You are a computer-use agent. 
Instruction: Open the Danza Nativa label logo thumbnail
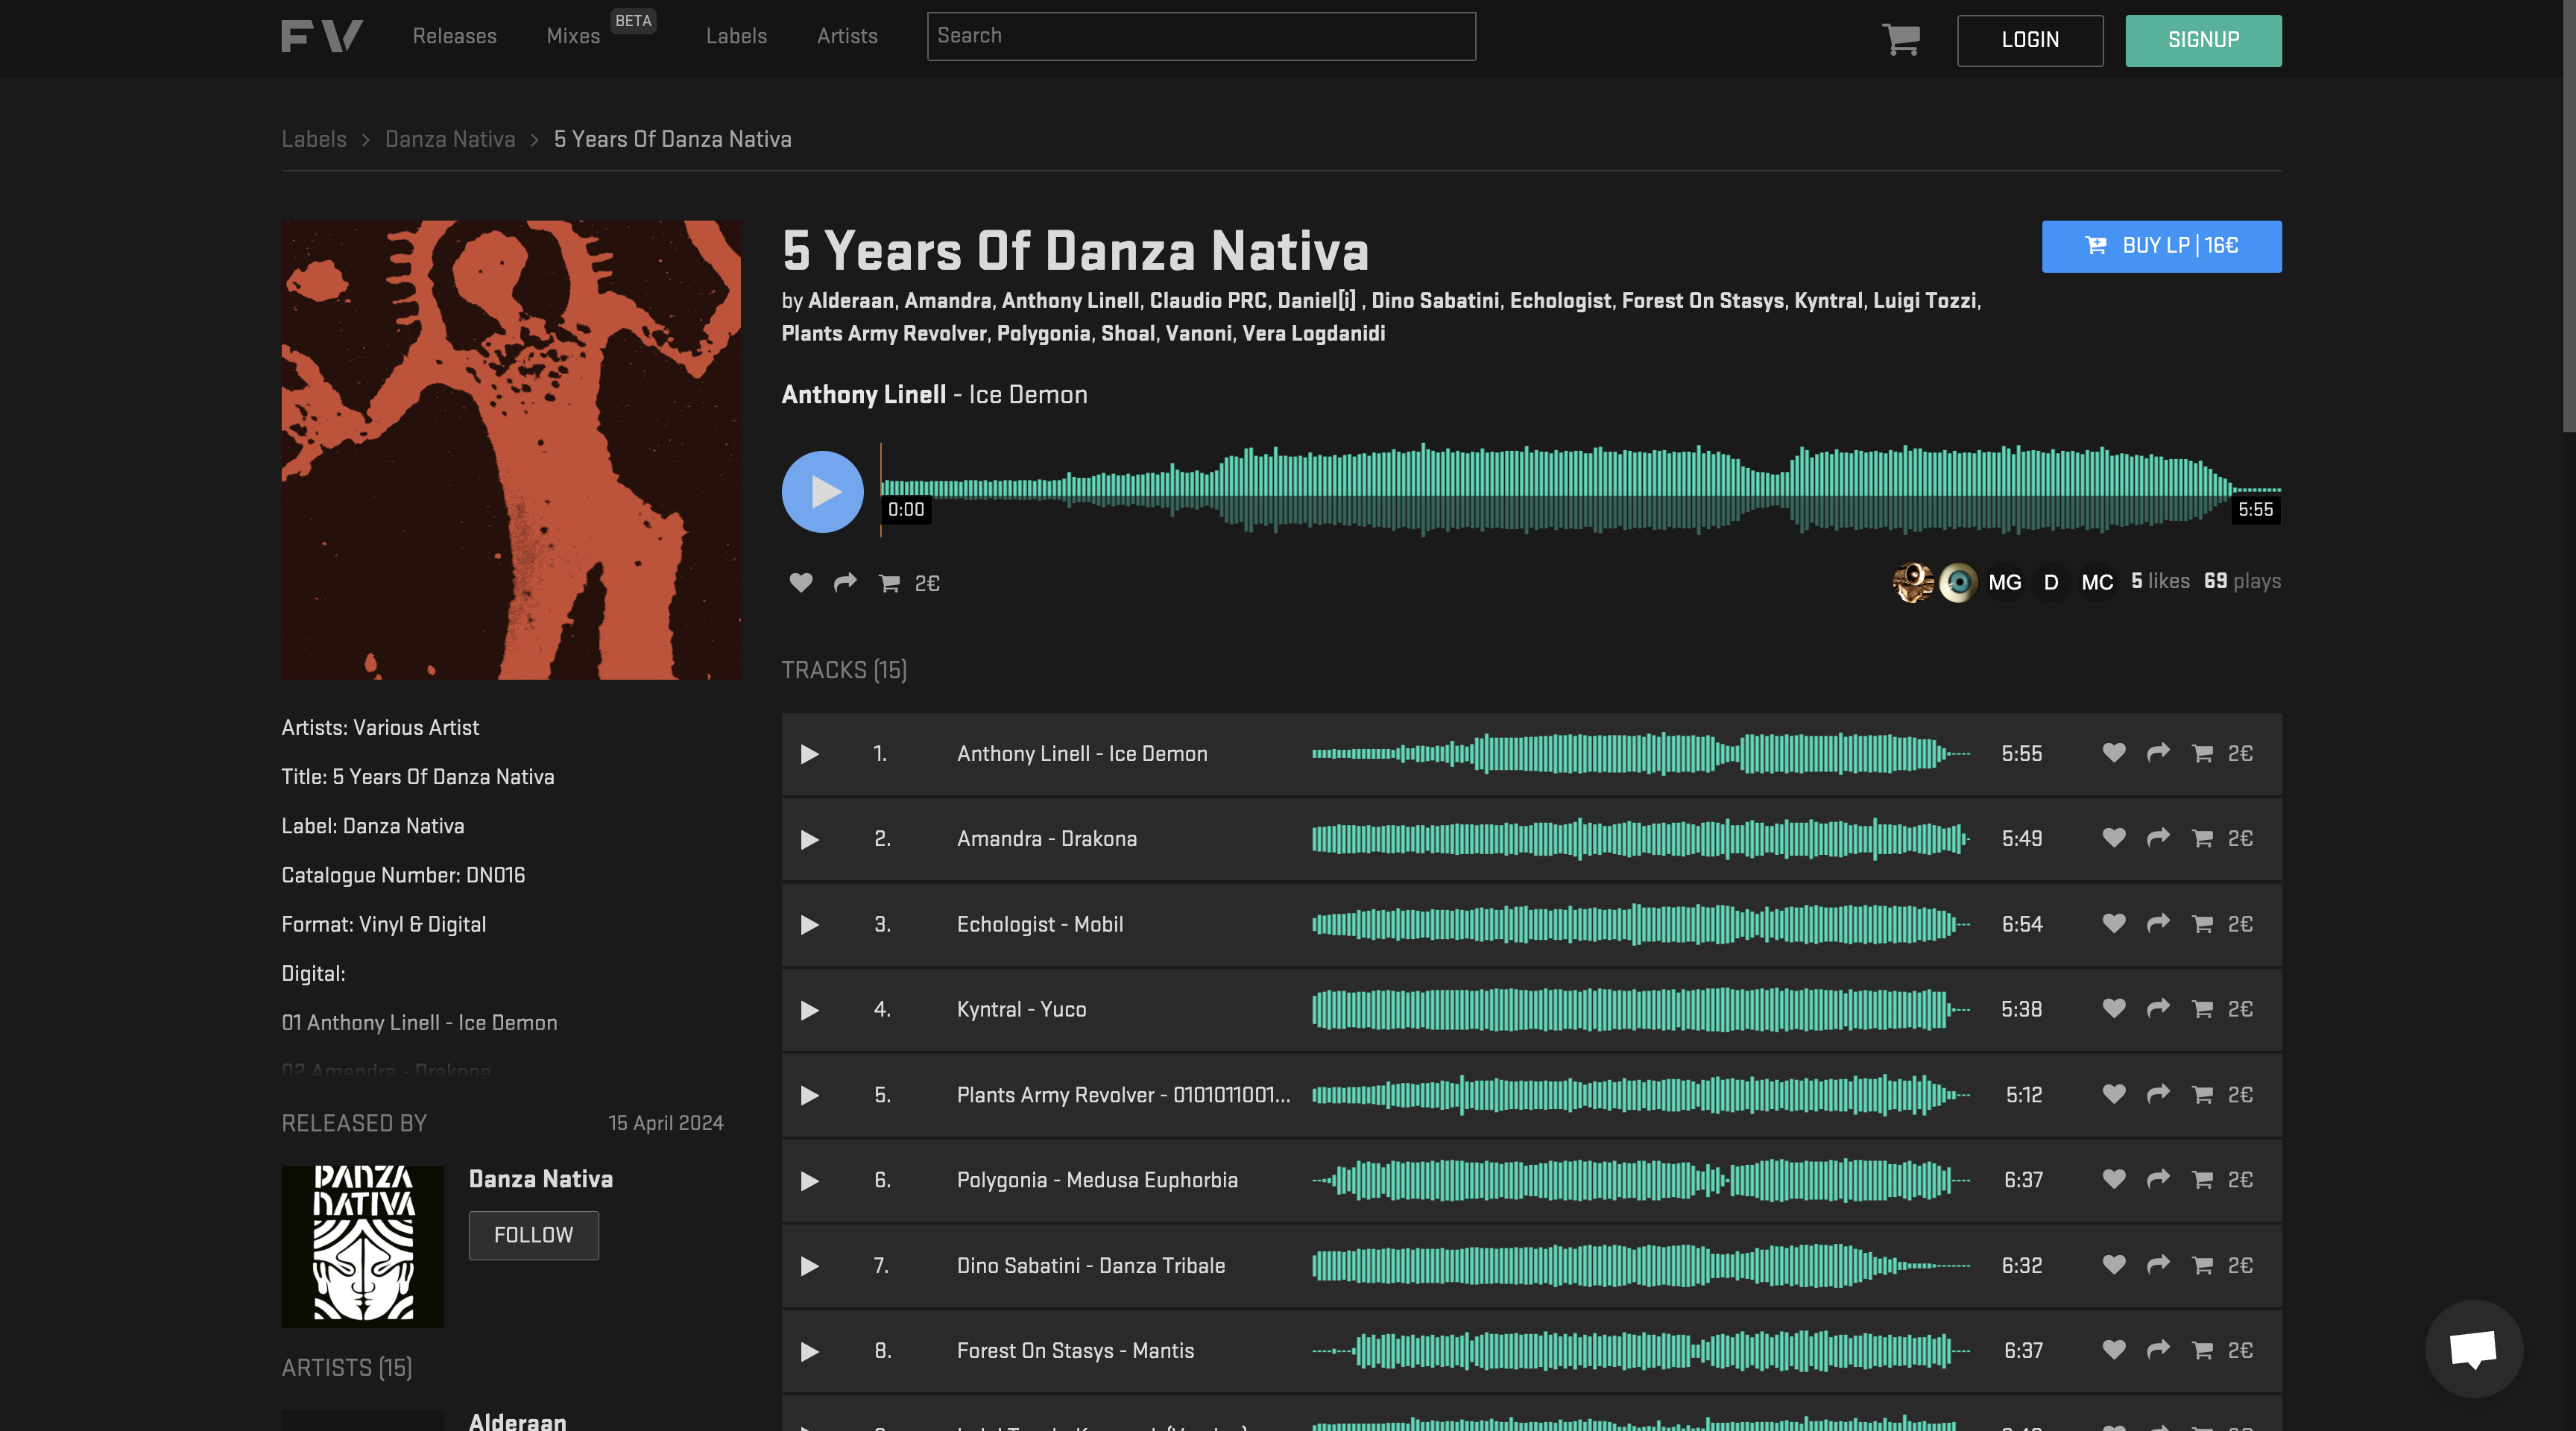tap(362, 1246)
